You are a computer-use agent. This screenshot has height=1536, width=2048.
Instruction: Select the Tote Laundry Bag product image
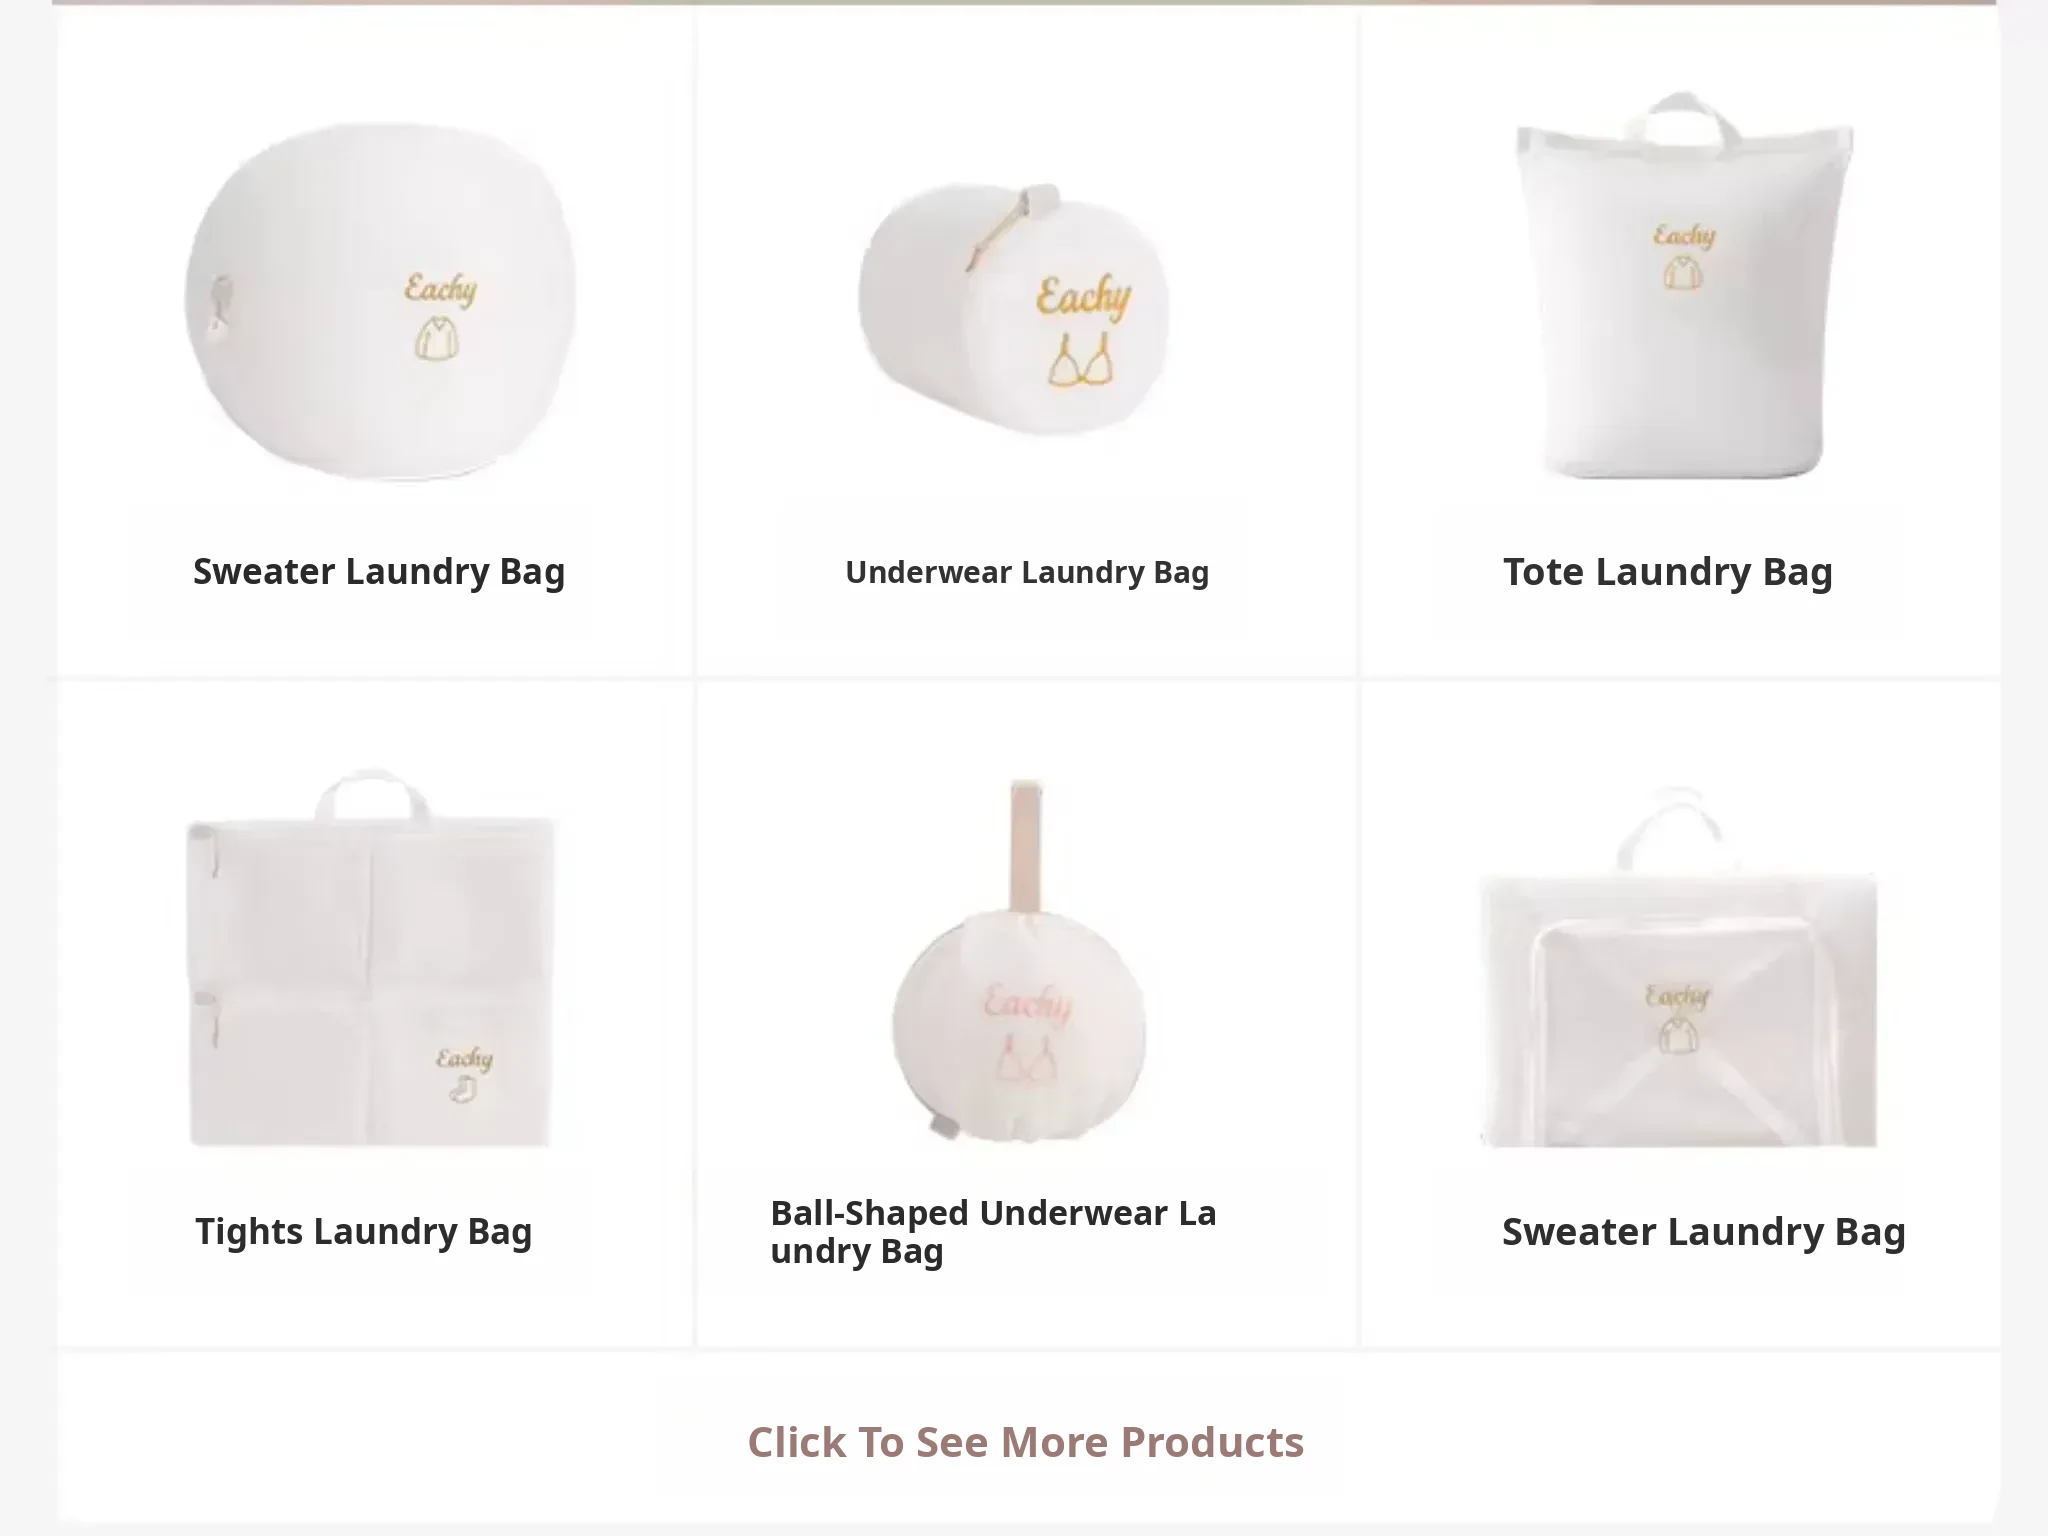pyautogui.click(x=1684, y=285)
